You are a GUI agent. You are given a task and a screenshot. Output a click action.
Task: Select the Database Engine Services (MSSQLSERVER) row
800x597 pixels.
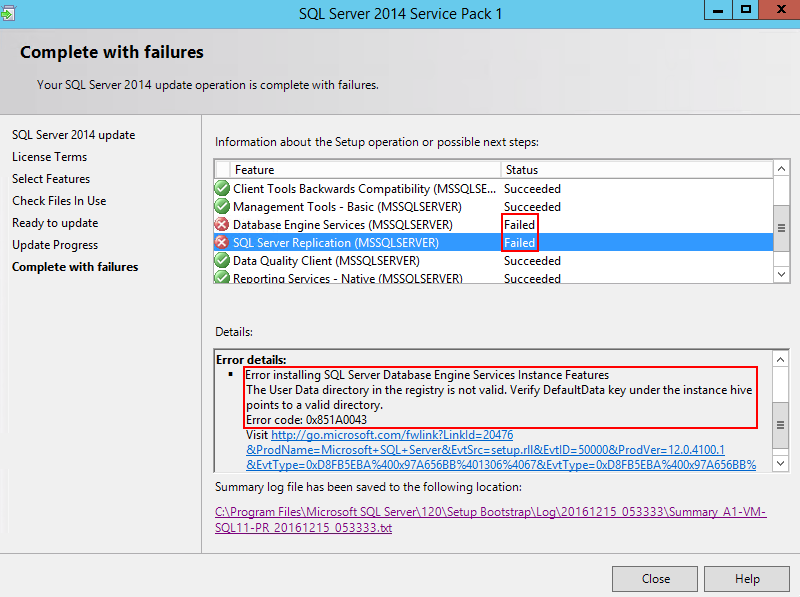coord(493,225)
